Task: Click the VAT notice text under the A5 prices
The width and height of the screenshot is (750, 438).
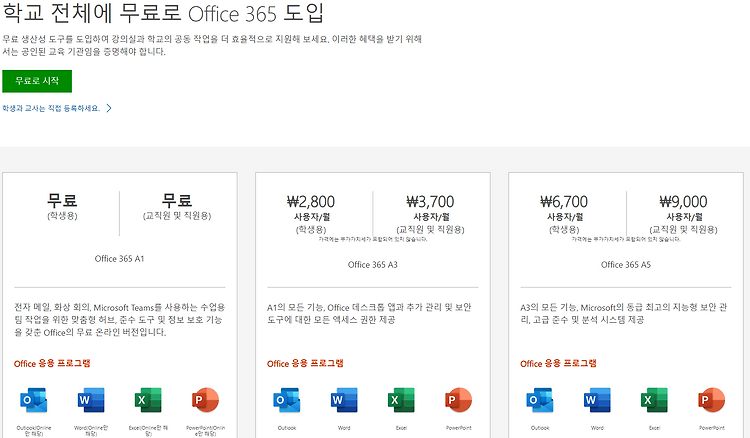Action: [x=626, y=239]
